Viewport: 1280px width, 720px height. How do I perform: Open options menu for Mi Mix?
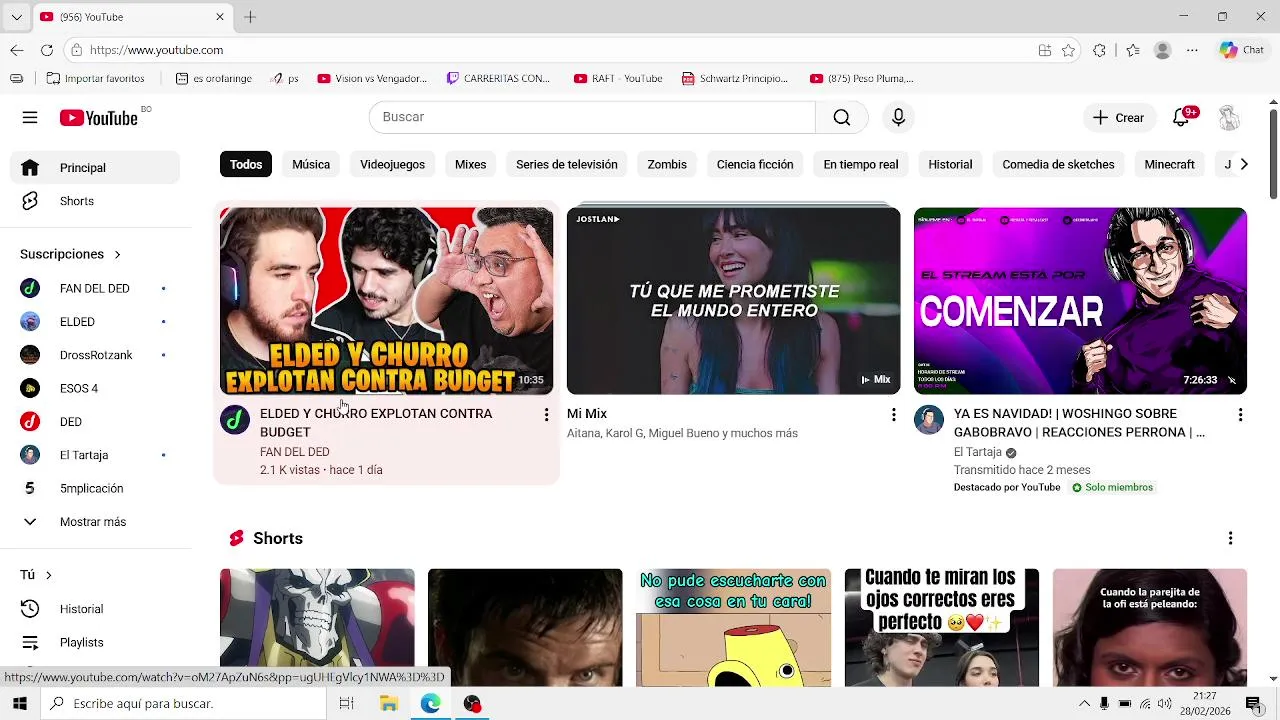pyautogui.click(x=893, y=414)
